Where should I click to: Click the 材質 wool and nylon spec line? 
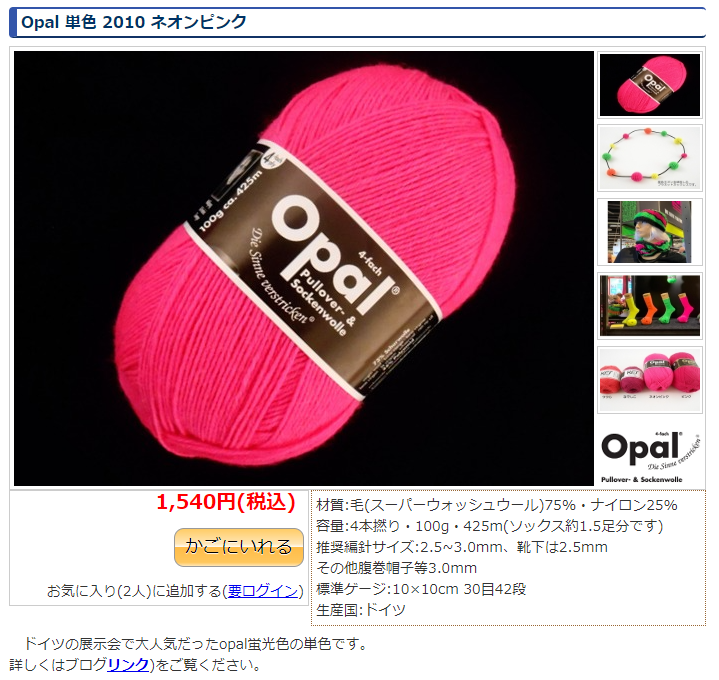pos(497,505)
